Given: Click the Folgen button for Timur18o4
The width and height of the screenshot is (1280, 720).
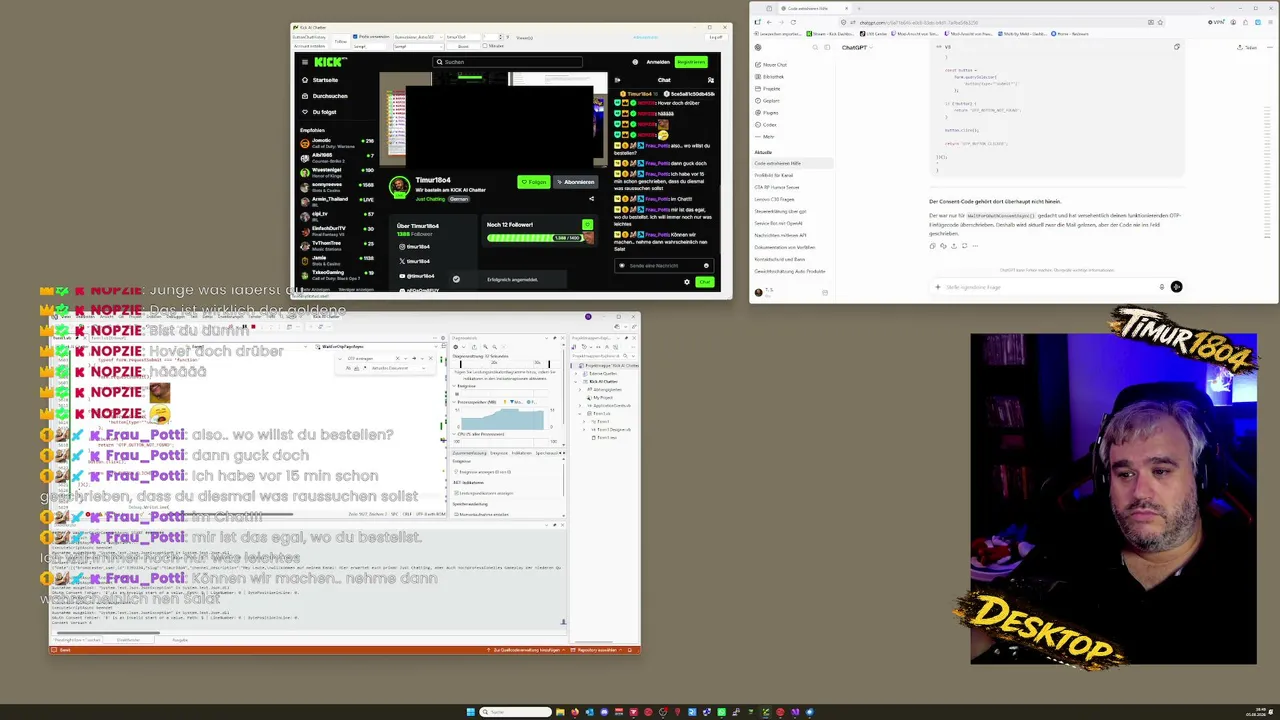Looking at the screenshot, I should 534,182.
